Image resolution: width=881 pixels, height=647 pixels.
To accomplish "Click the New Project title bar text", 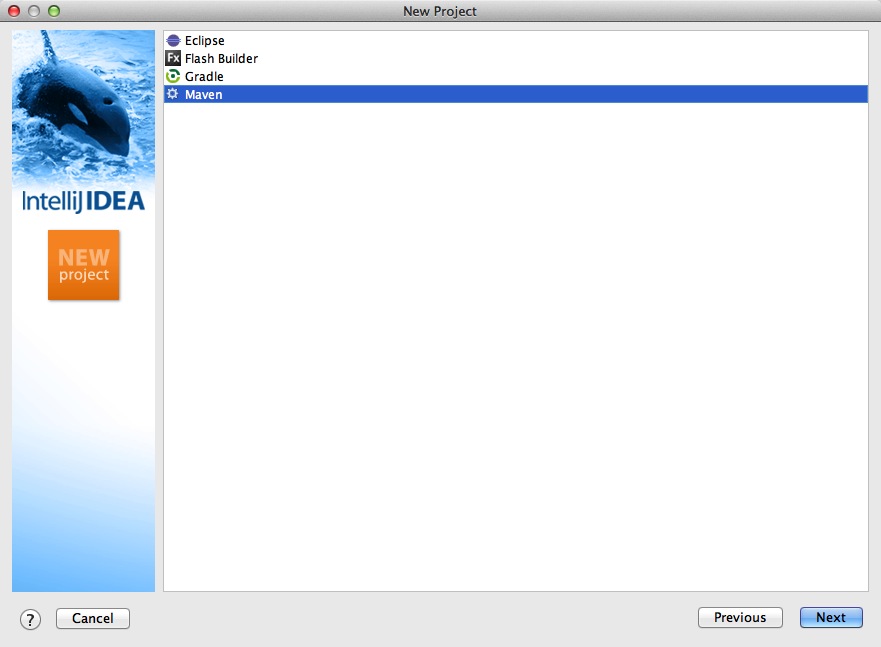I will tap(440, 11).
